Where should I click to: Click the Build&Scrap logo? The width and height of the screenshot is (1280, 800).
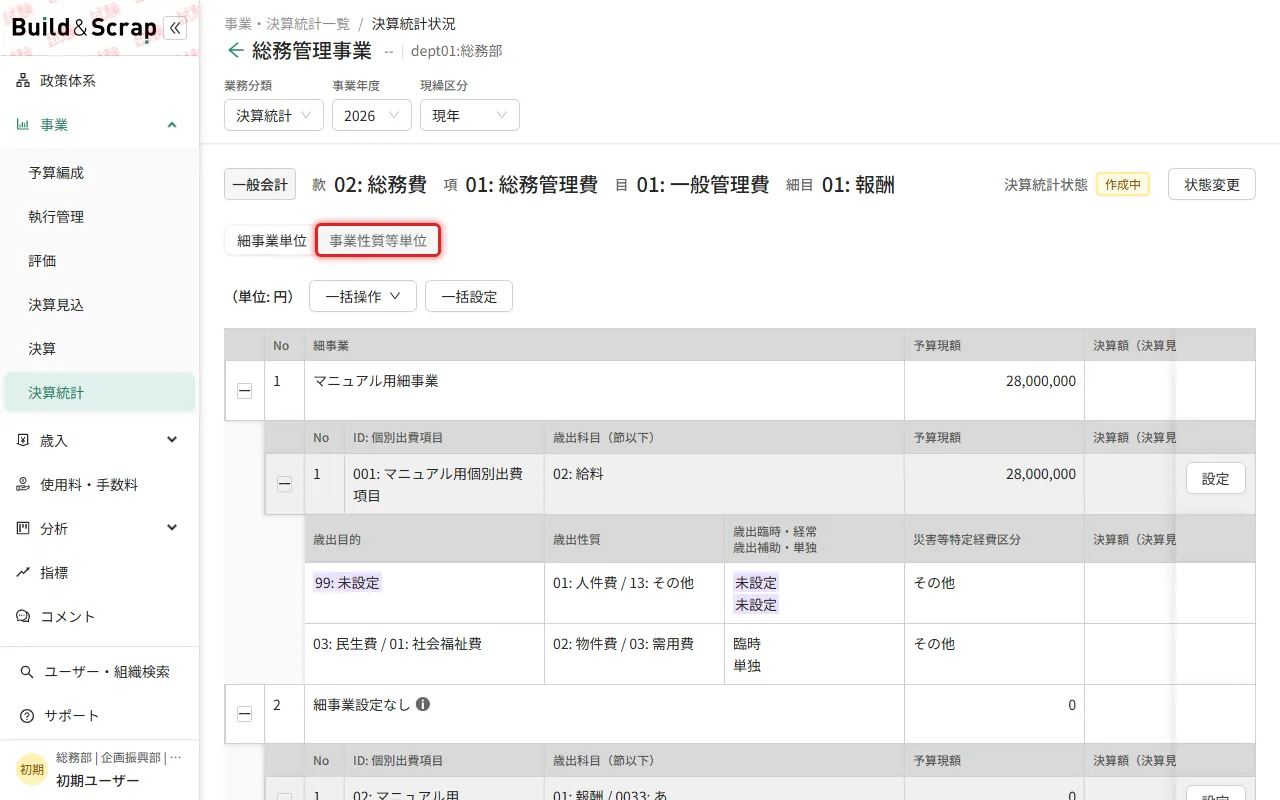point(84,28)
